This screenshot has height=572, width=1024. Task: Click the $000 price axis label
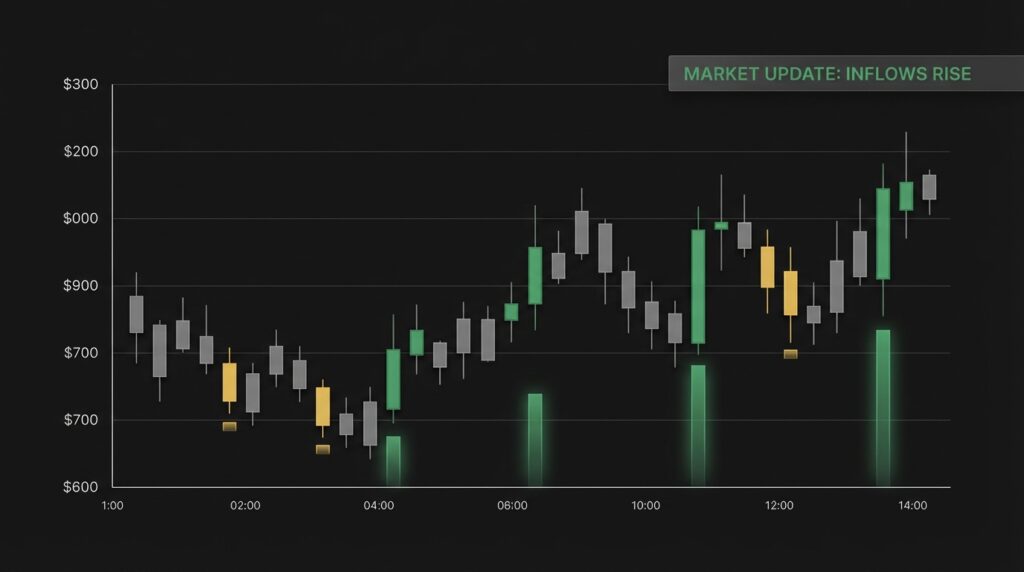pyautogui.click(x=80, y=219)
